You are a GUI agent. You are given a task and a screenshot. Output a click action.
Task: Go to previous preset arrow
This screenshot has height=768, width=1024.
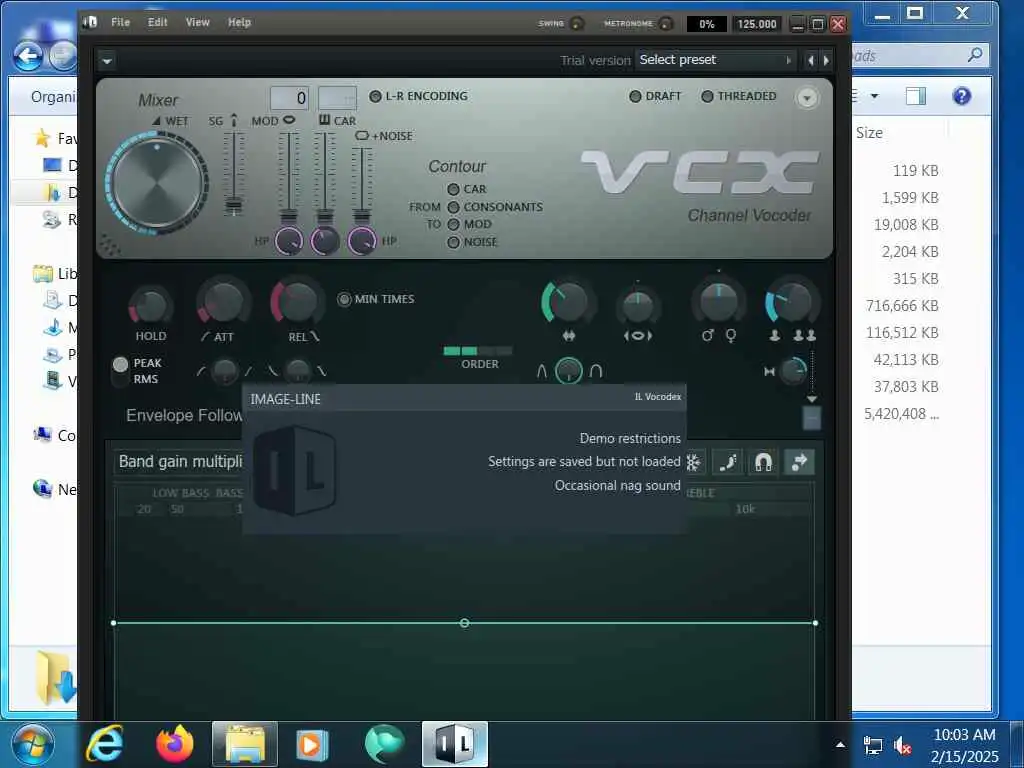810,61
